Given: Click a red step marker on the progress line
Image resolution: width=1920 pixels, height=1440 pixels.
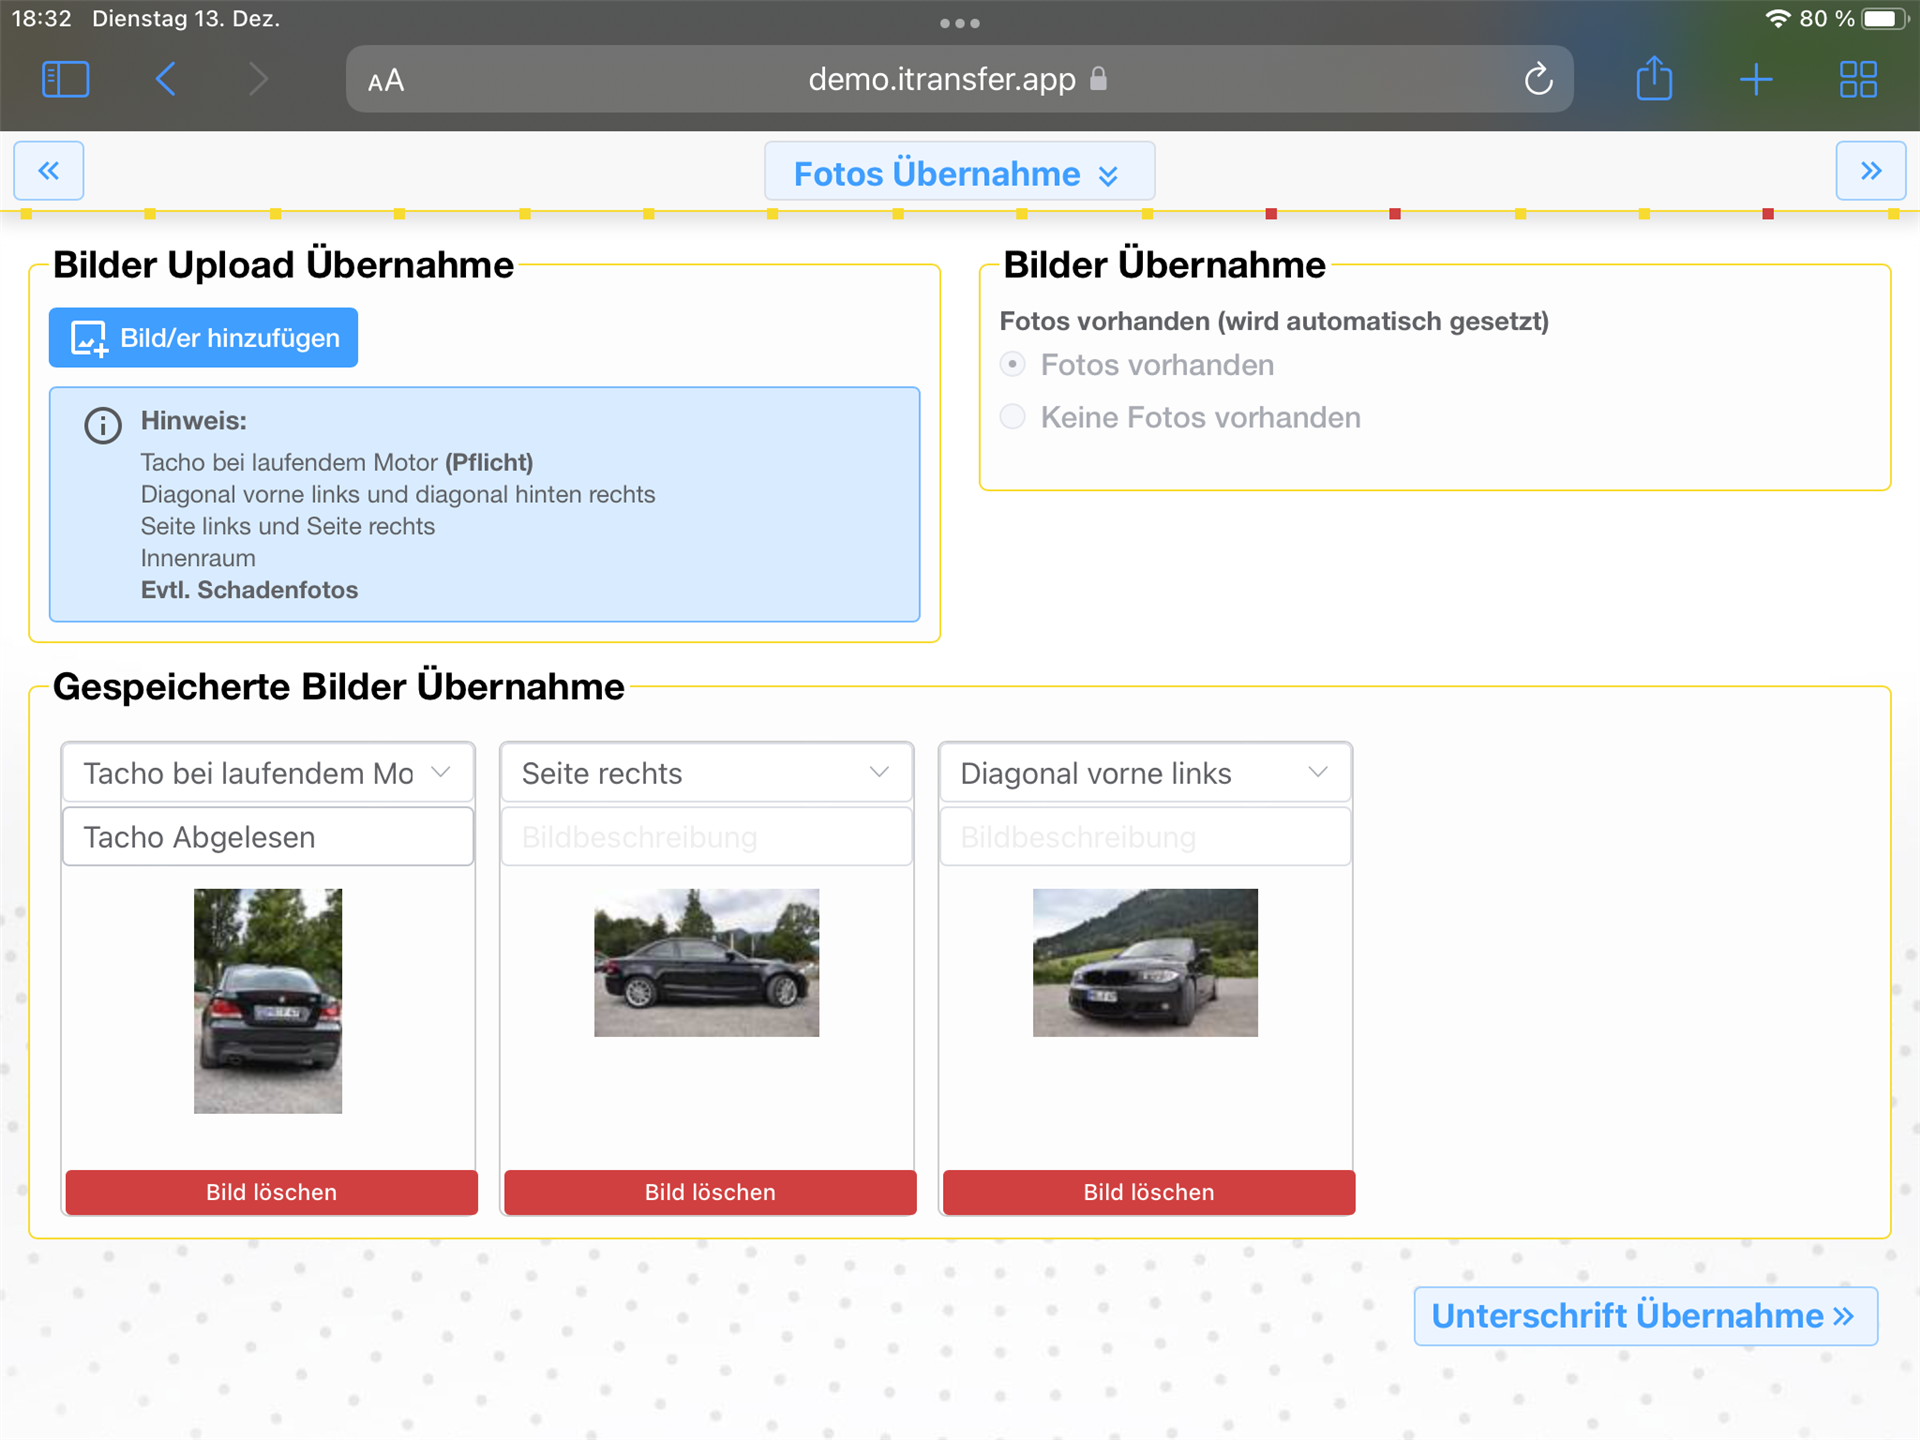Looking at the screenshot, I should (1271, 214).
